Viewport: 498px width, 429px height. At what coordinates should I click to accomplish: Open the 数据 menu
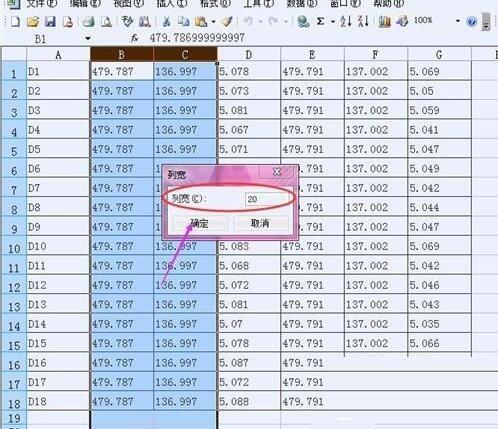point(302,4)
